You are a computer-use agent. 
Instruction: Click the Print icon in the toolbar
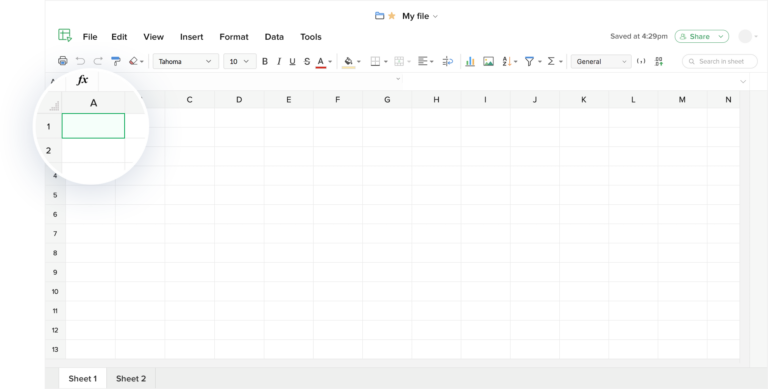[63, 61]
